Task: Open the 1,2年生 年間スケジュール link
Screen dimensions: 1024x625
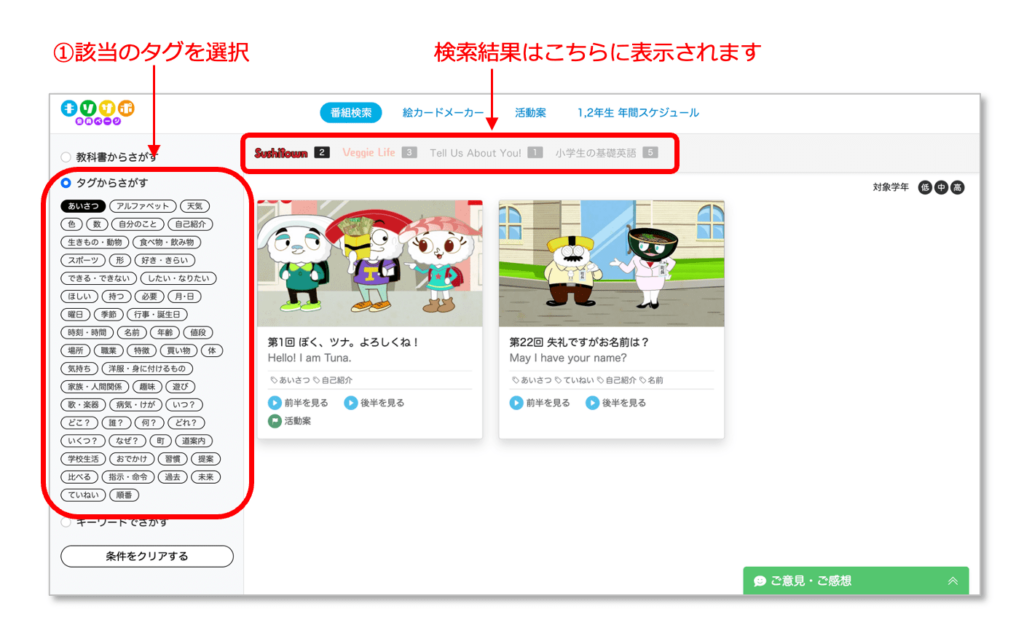Action: [x=639, y=112]
